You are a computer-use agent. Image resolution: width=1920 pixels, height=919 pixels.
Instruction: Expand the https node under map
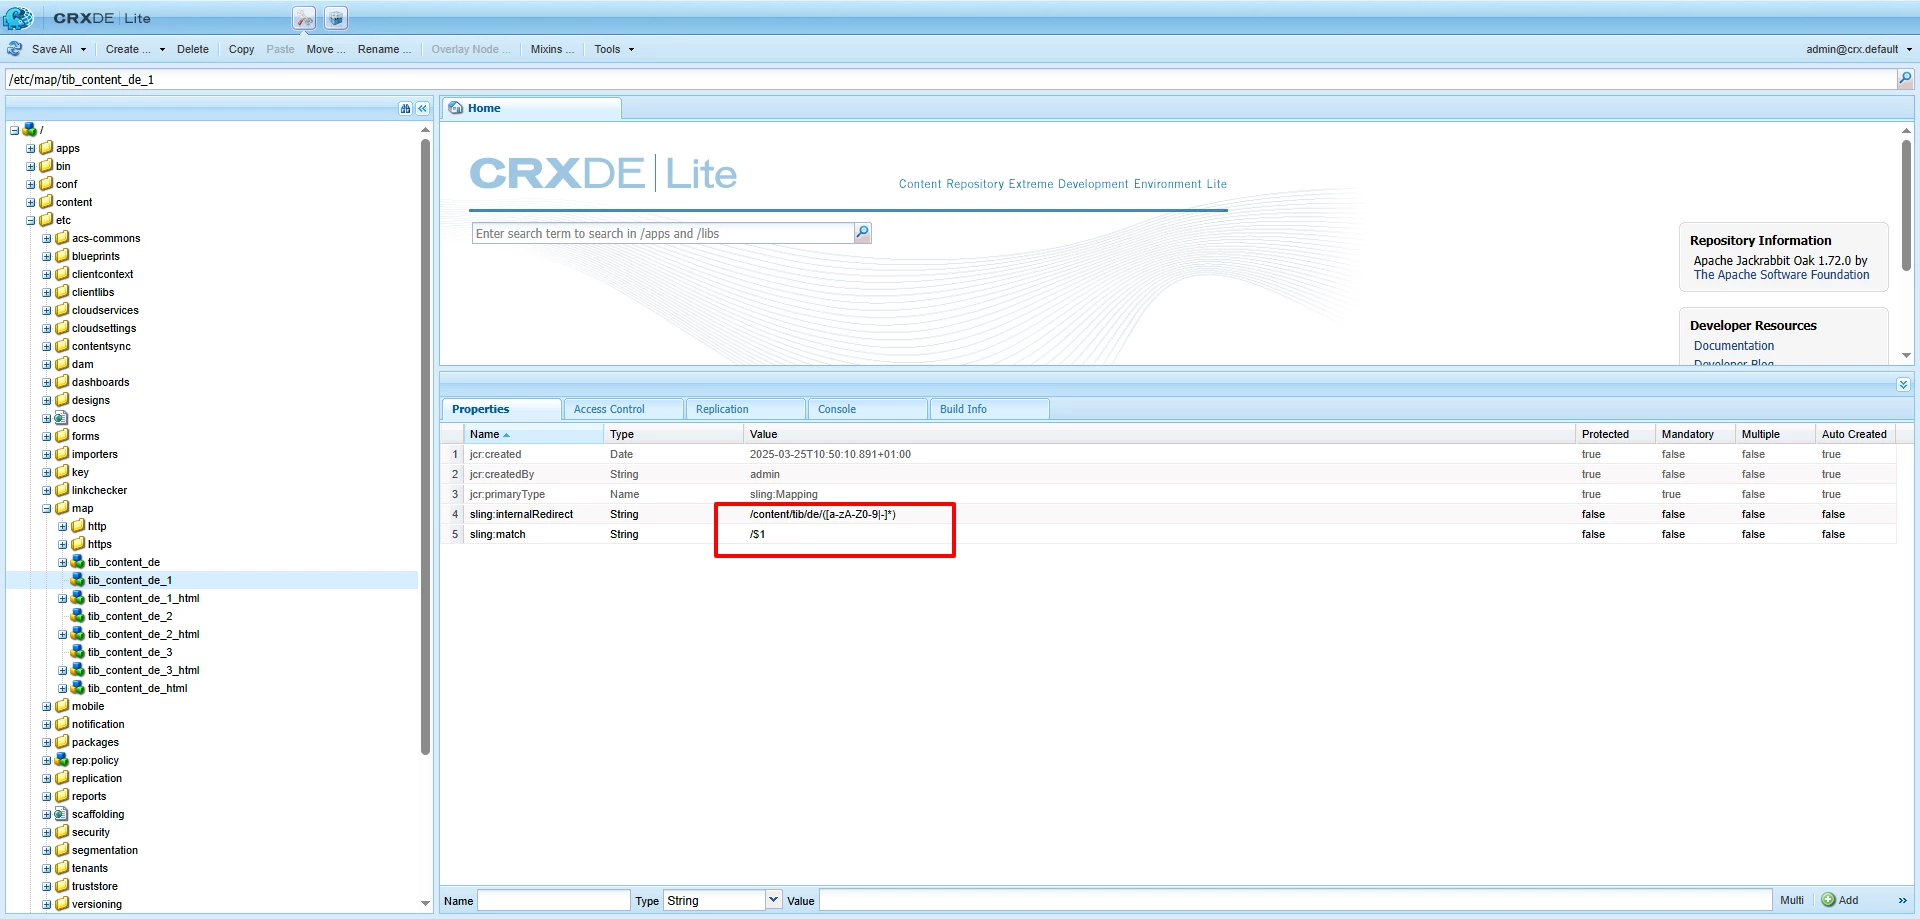[x=63, y=544]
